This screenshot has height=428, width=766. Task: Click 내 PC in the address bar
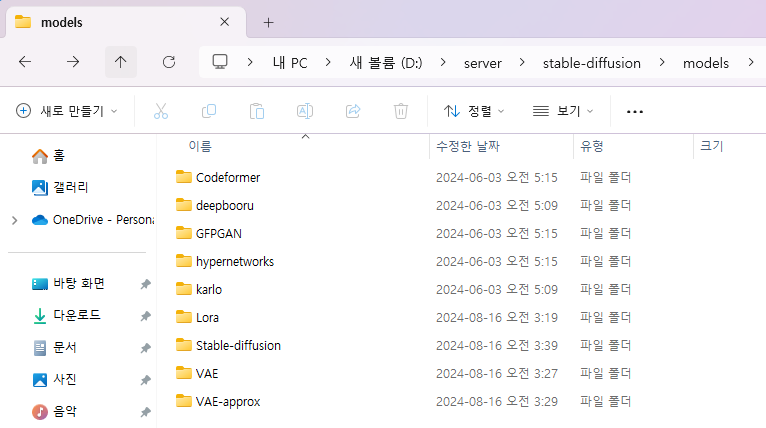(290, 63)
